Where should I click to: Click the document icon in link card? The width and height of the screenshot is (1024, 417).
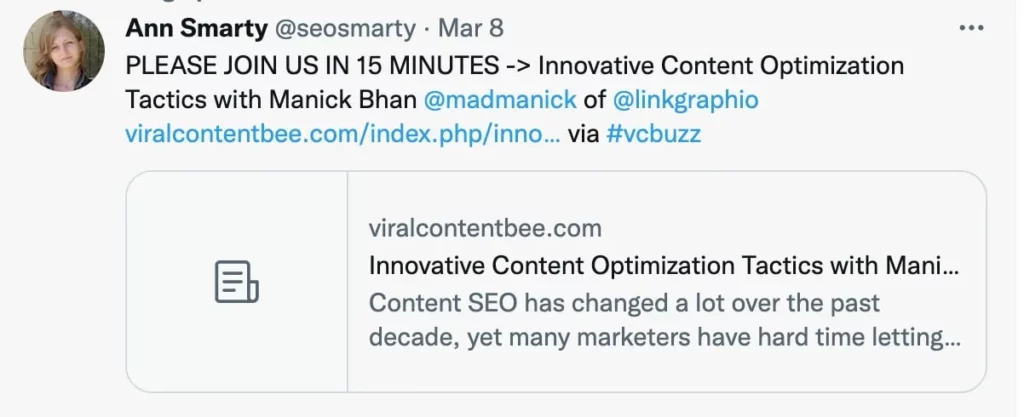[237, 282]
